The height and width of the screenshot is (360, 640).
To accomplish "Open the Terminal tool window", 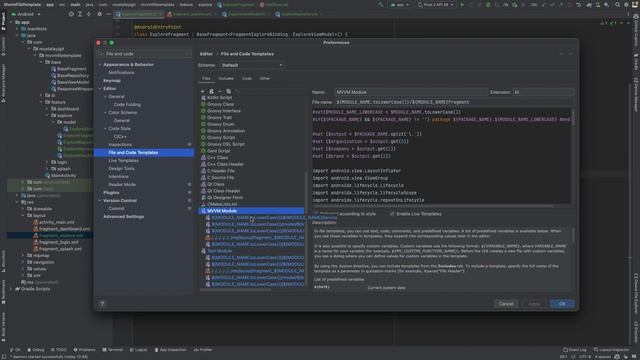I will pyautogui.click(x=112, y=350).
